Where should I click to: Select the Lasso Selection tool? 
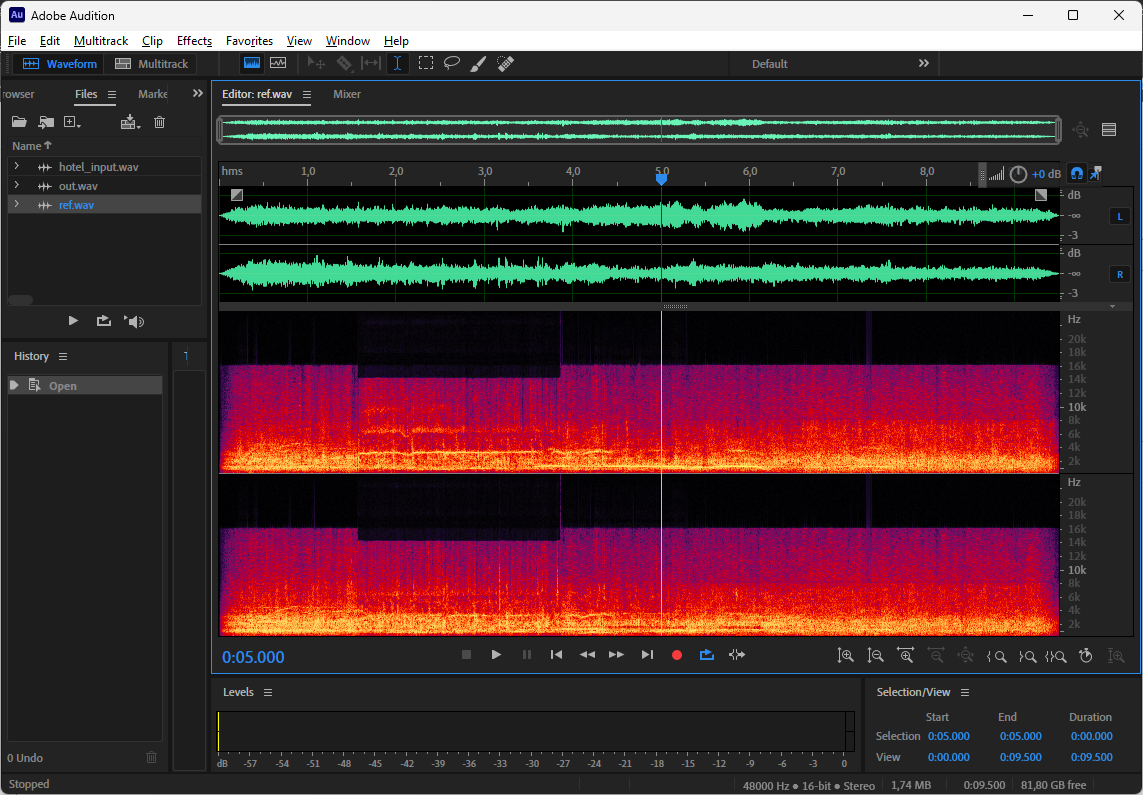pyautogui.click(x=452, y=63)
